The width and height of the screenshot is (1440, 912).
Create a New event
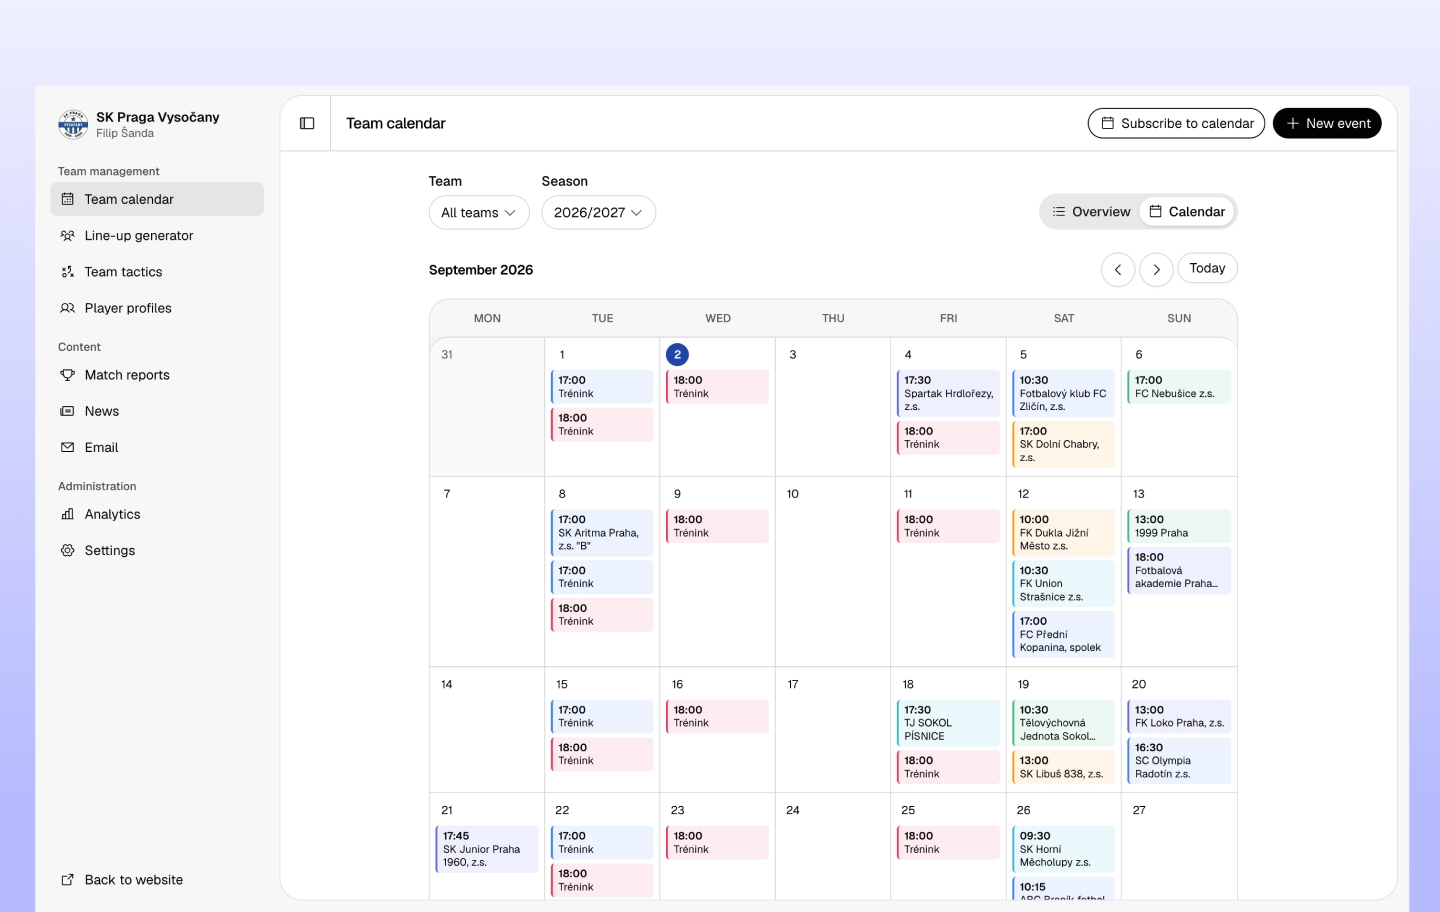pos(1327,123)
